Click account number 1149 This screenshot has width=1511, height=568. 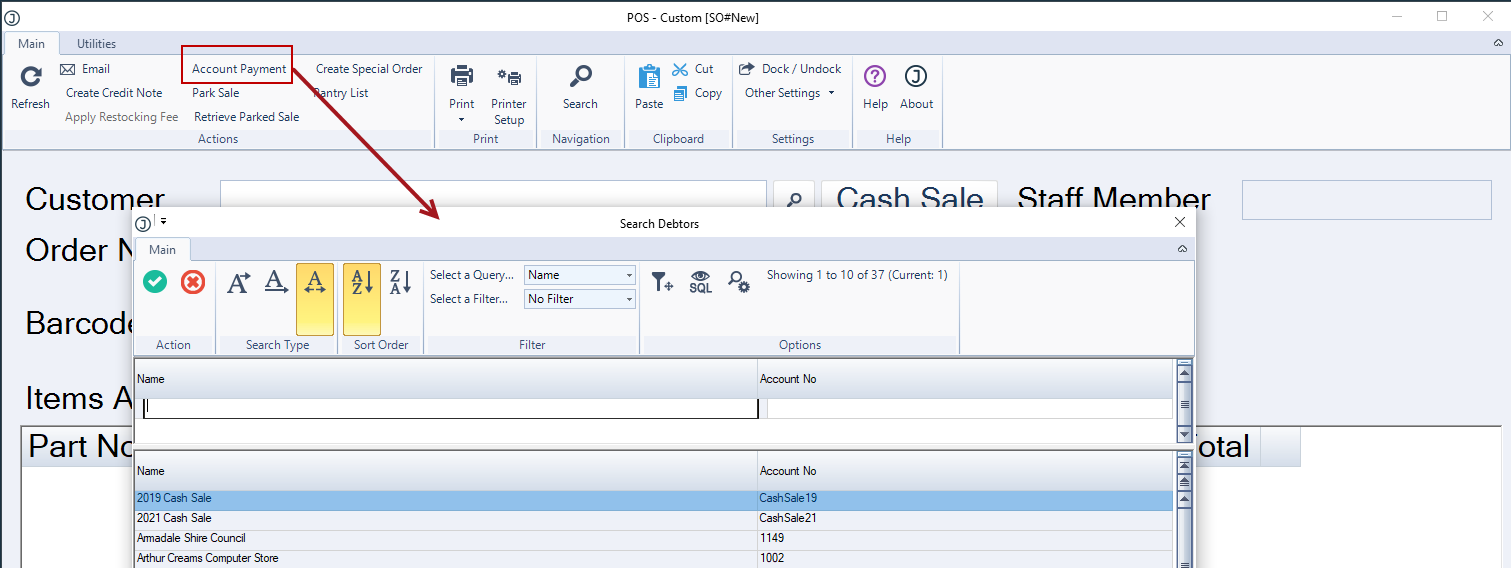pyautogui.click(x=772, y=538)
